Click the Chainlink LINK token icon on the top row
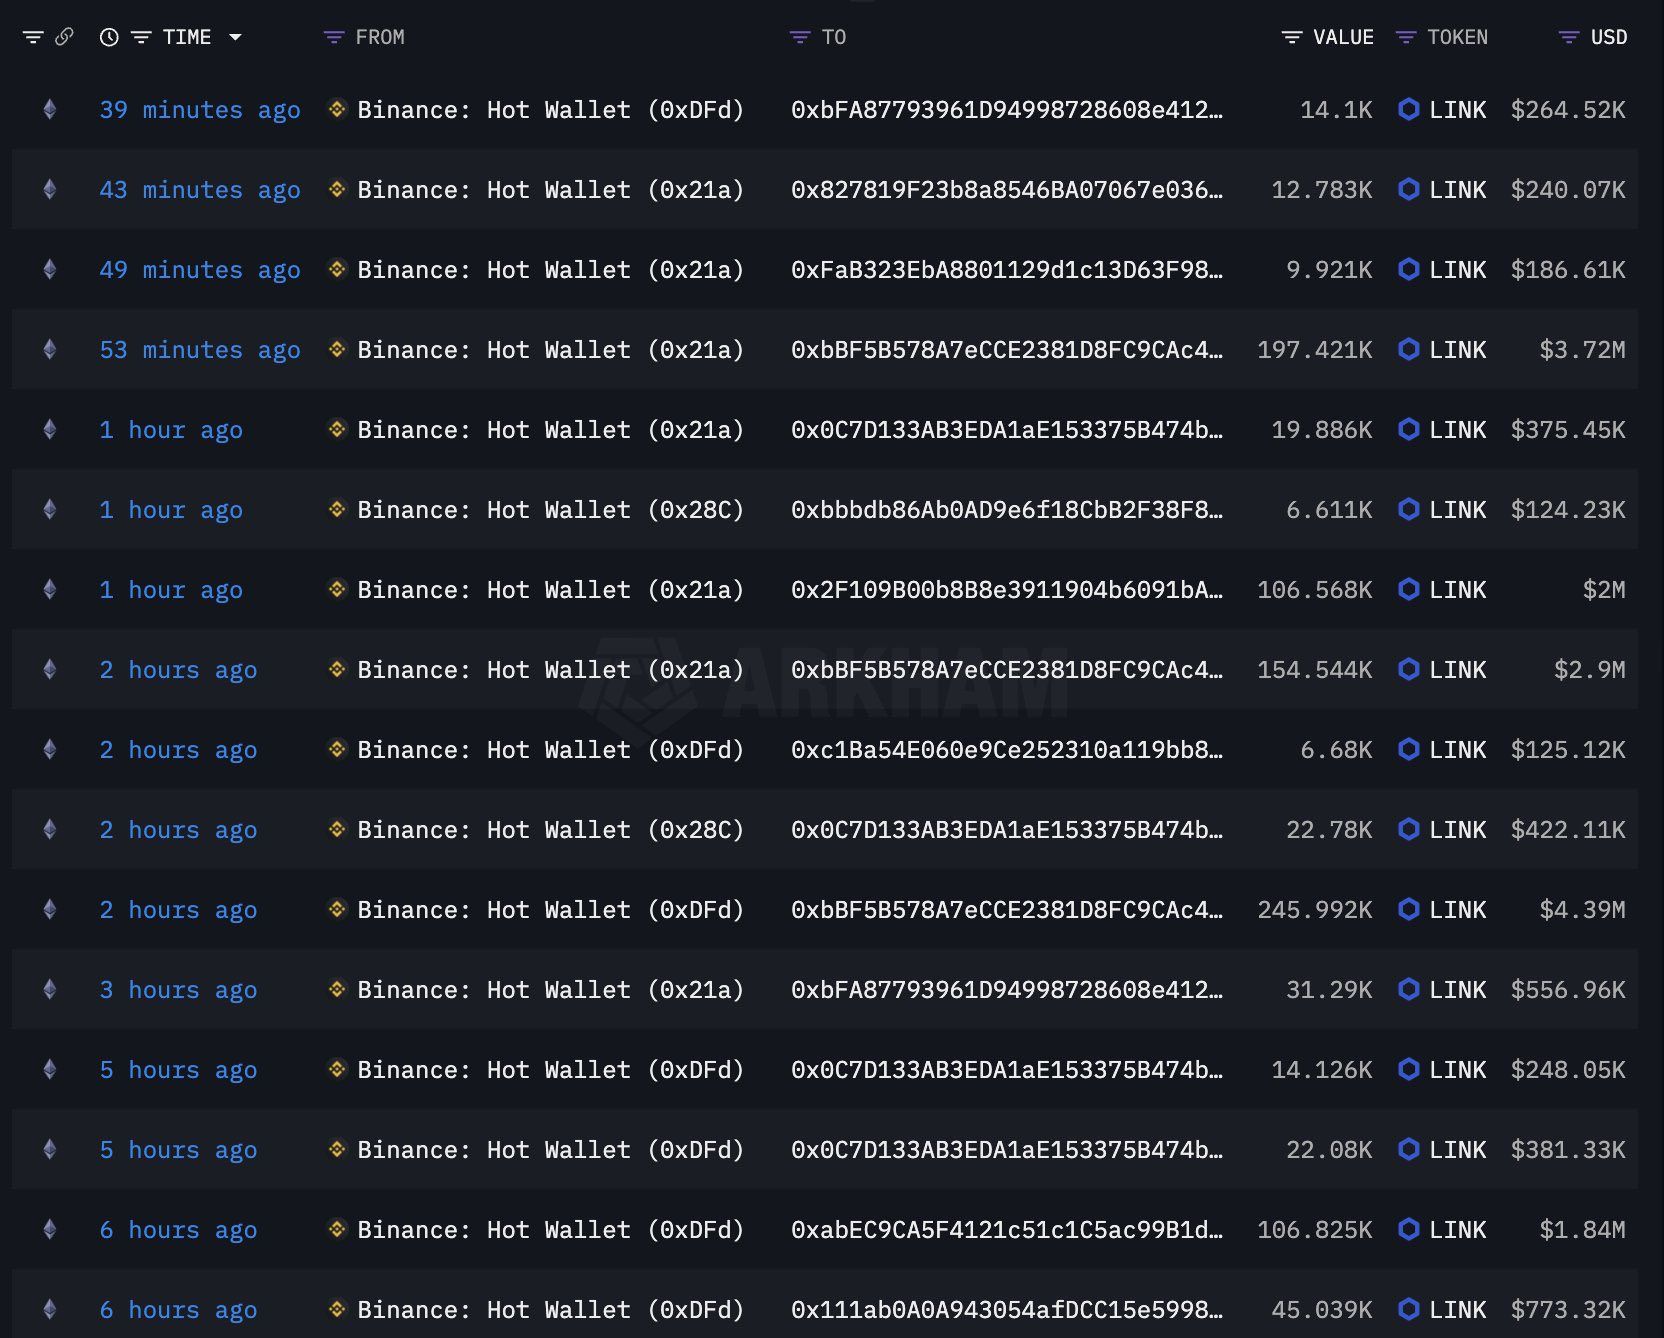Screen dimensions: 1664x1338 point(1409,110)
